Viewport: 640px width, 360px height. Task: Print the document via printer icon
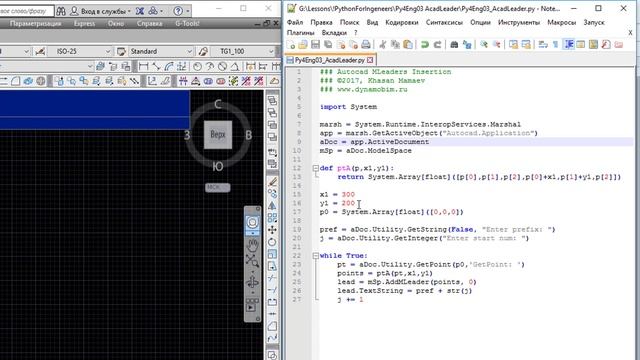[366, 44]
